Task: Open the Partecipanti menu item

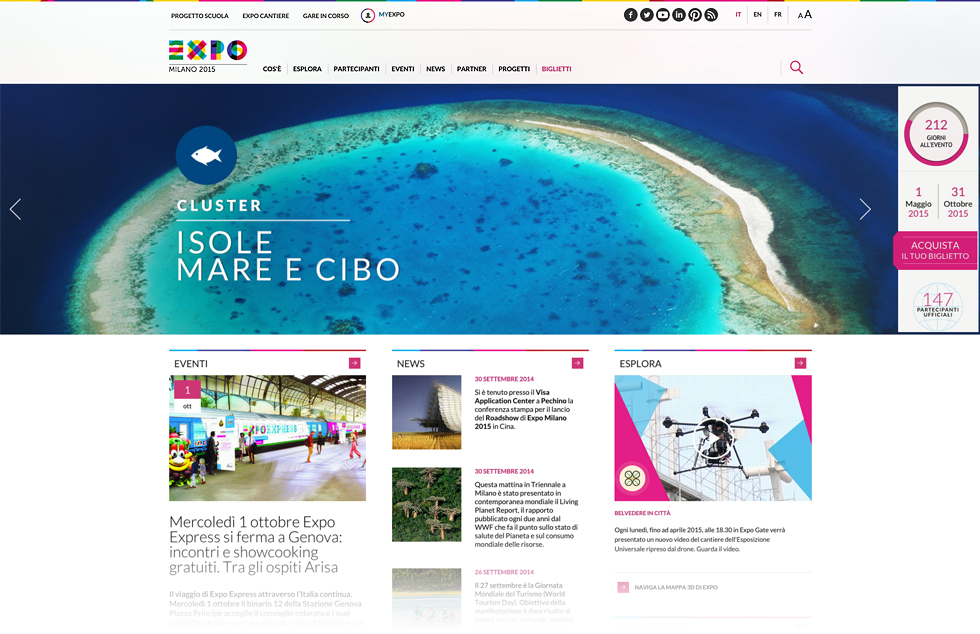Action: pyautogui.click(x=356, y=69)
